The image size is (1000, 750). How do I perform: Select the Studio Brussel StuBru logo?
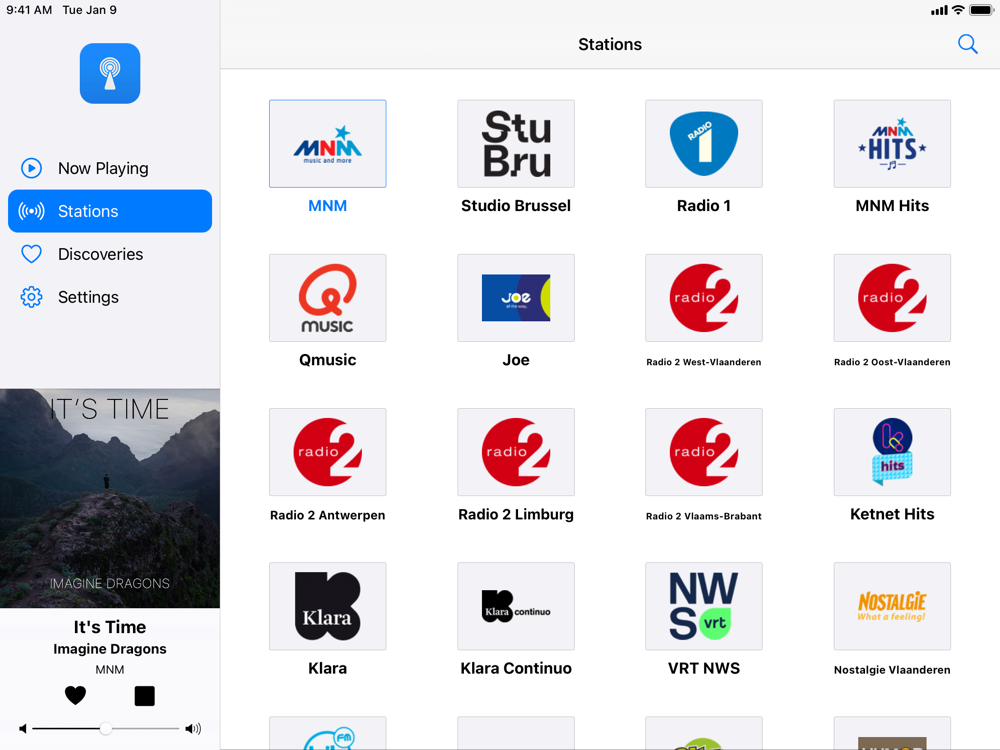(x=516, y=143)
